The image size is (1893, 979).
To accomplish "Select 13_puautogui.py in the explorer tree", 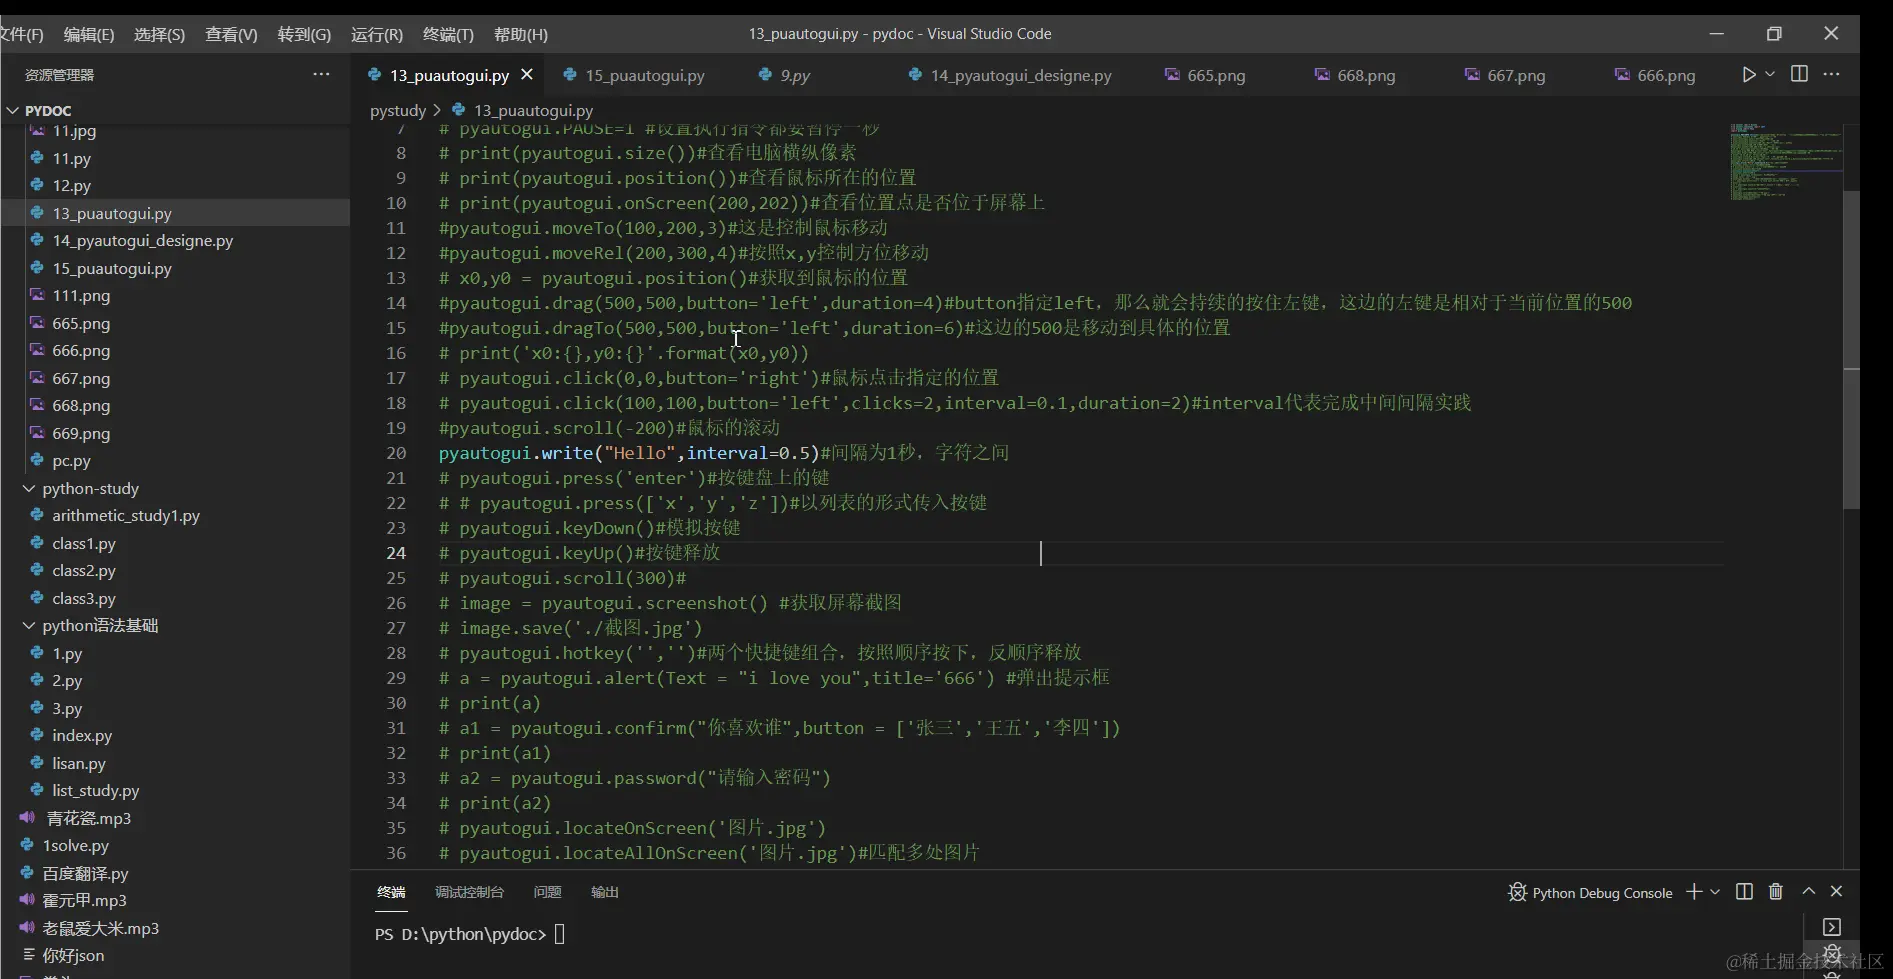I will [x=112, y=213].
